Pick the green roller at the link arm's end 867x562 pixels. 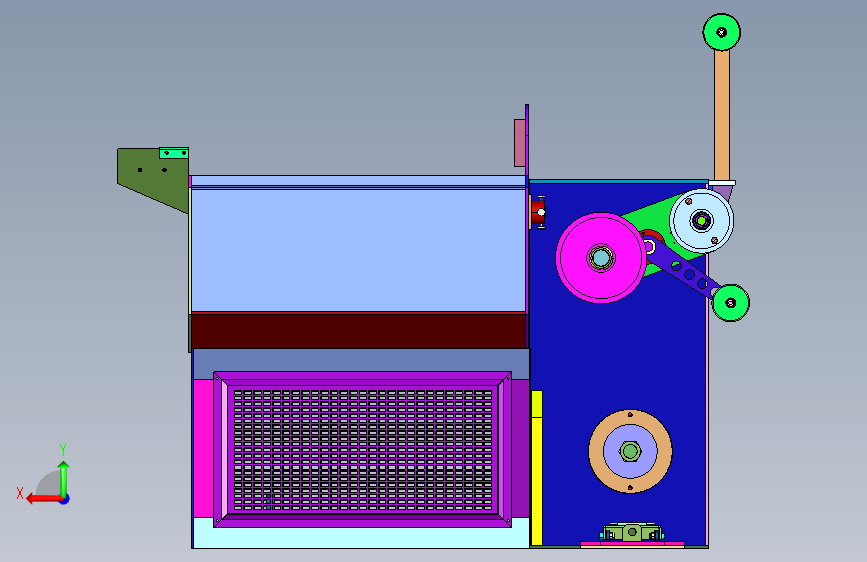[x=730, y=303]
